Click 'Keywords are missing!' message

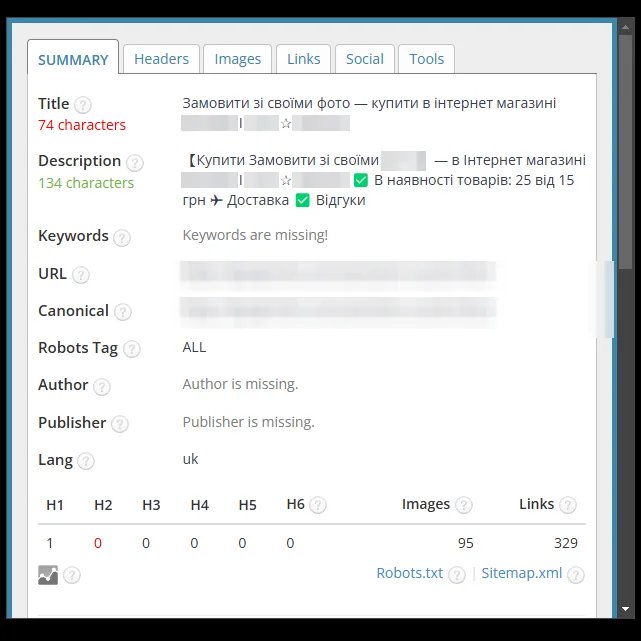[255, 235]
